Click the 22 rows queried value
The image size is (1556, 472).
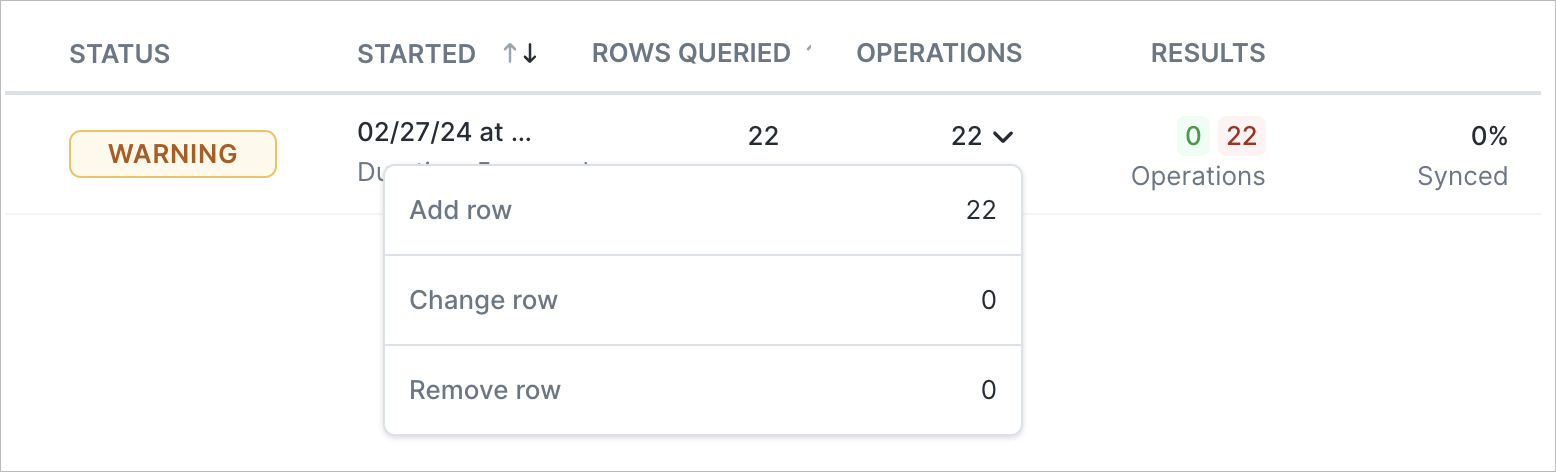(x=763, y=136)
